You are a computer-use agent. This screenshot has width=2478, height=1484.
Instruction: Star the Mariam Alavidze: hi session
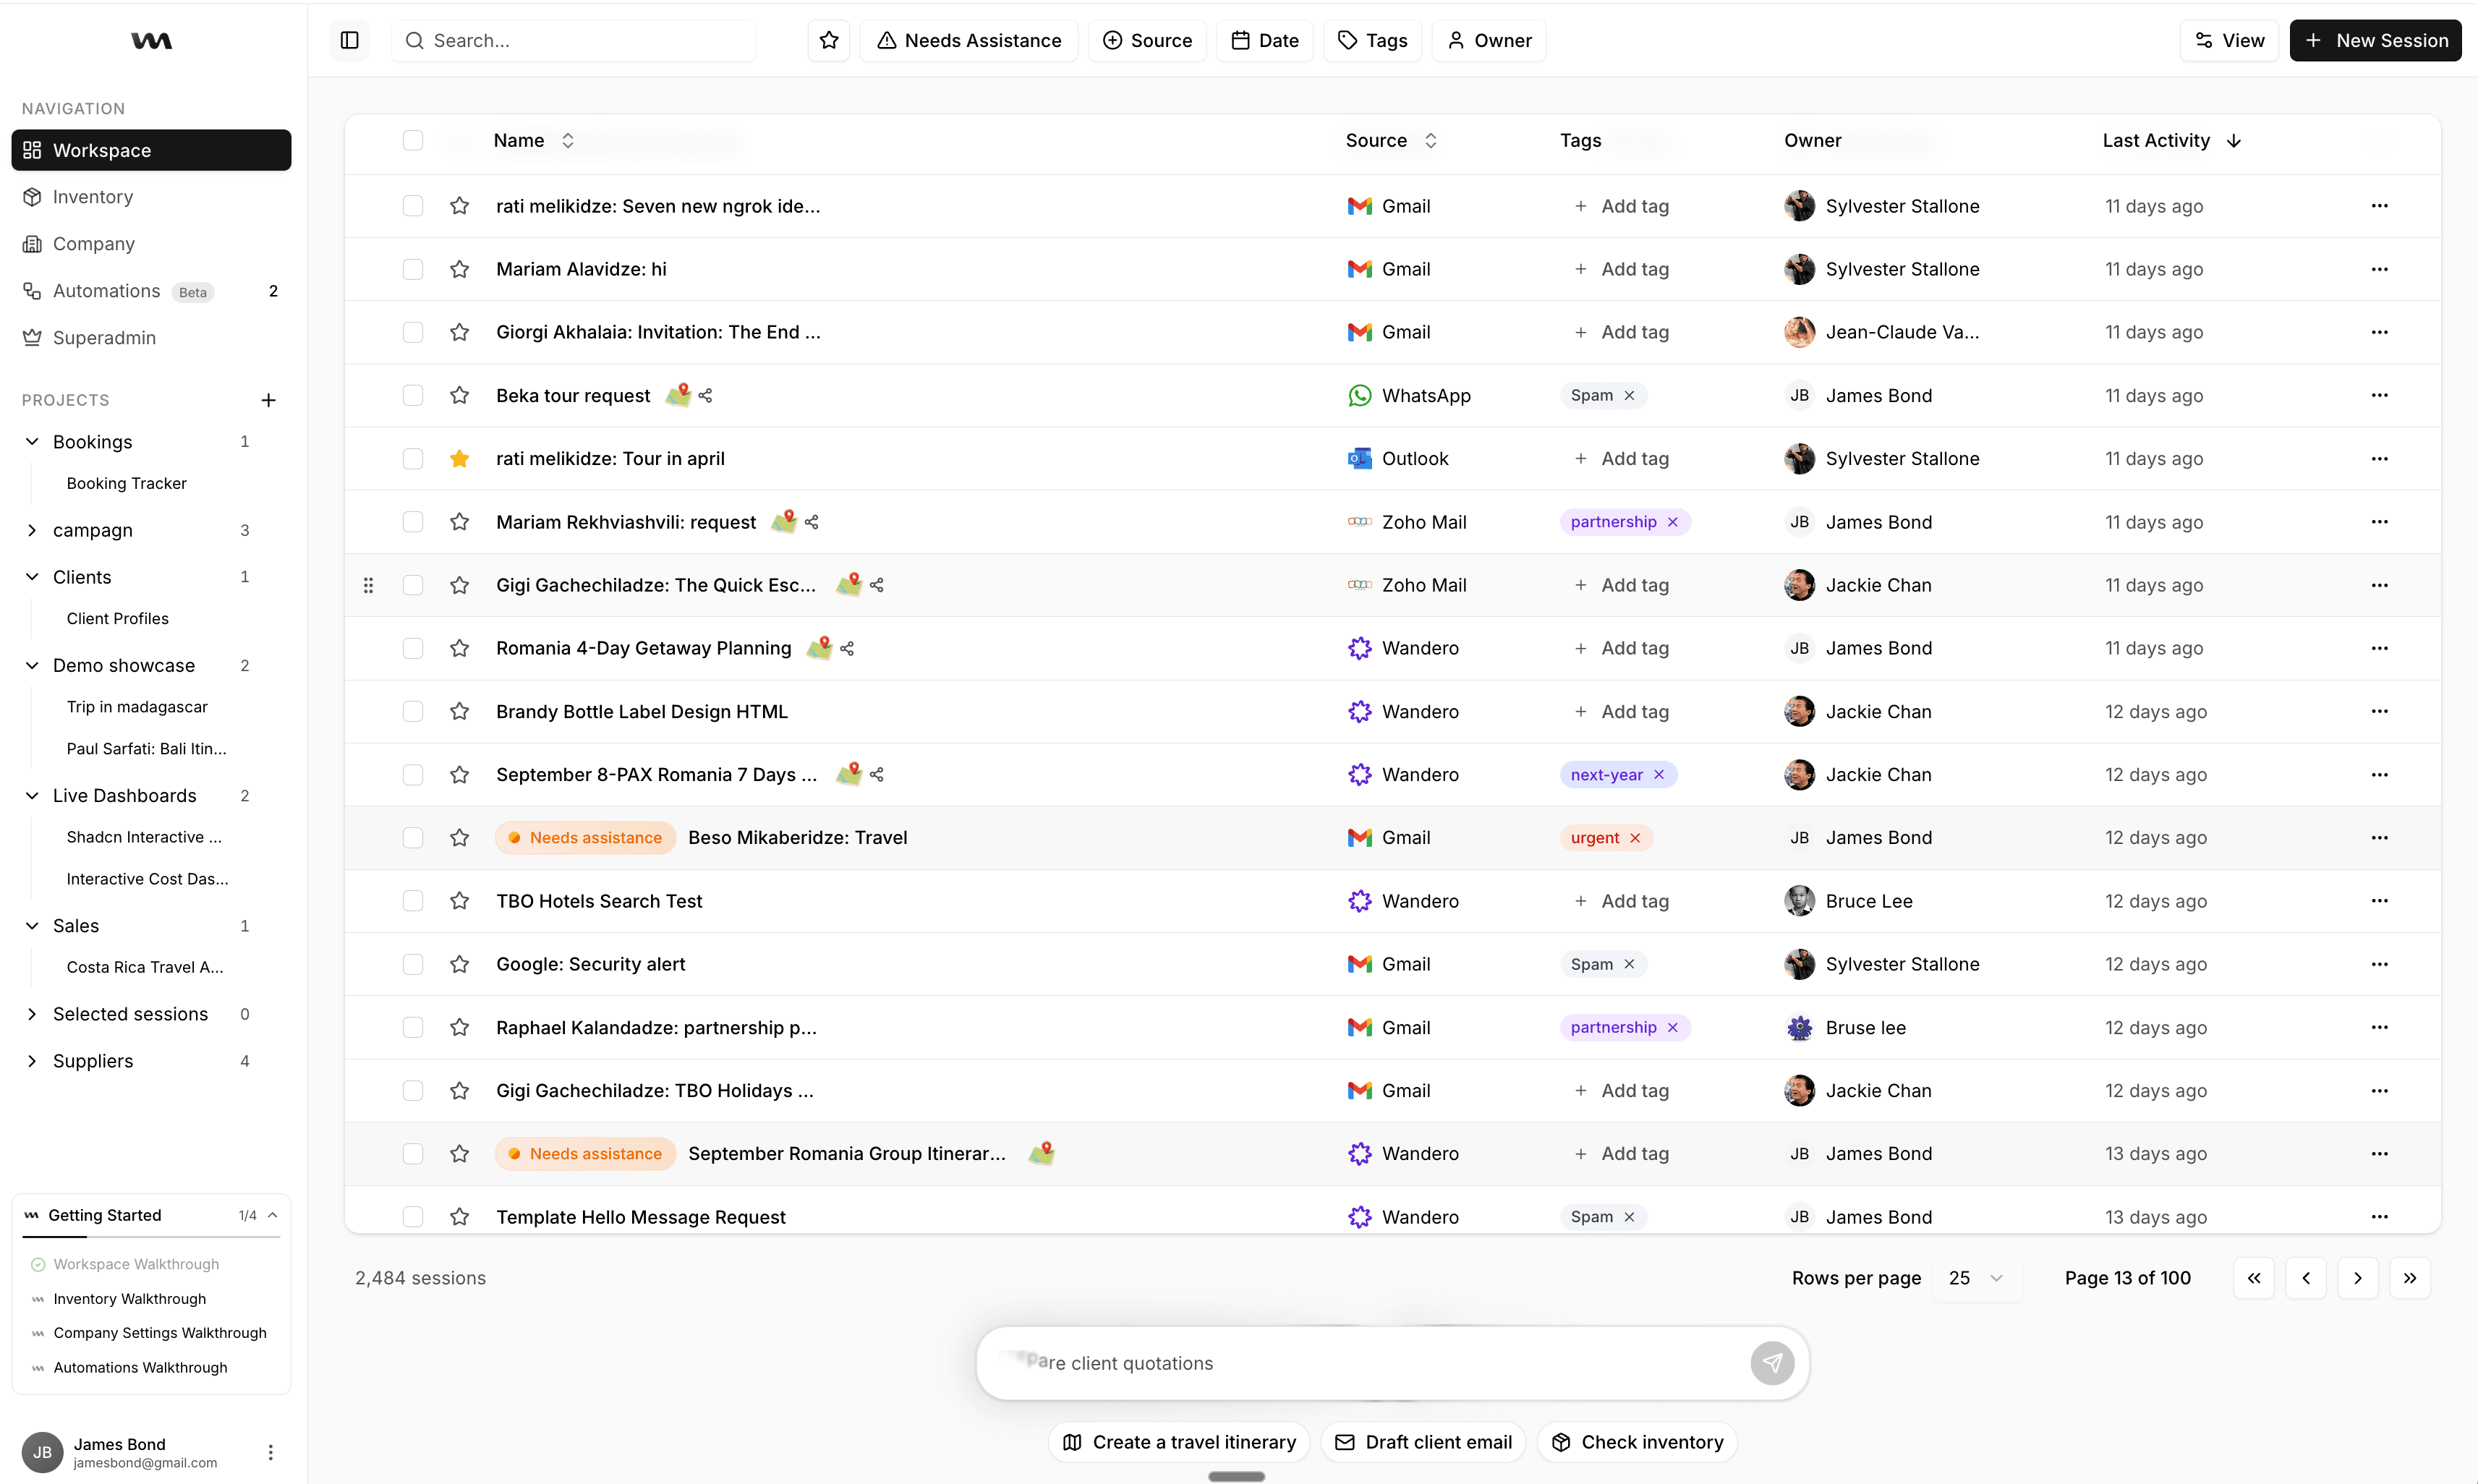coord(459,269)
